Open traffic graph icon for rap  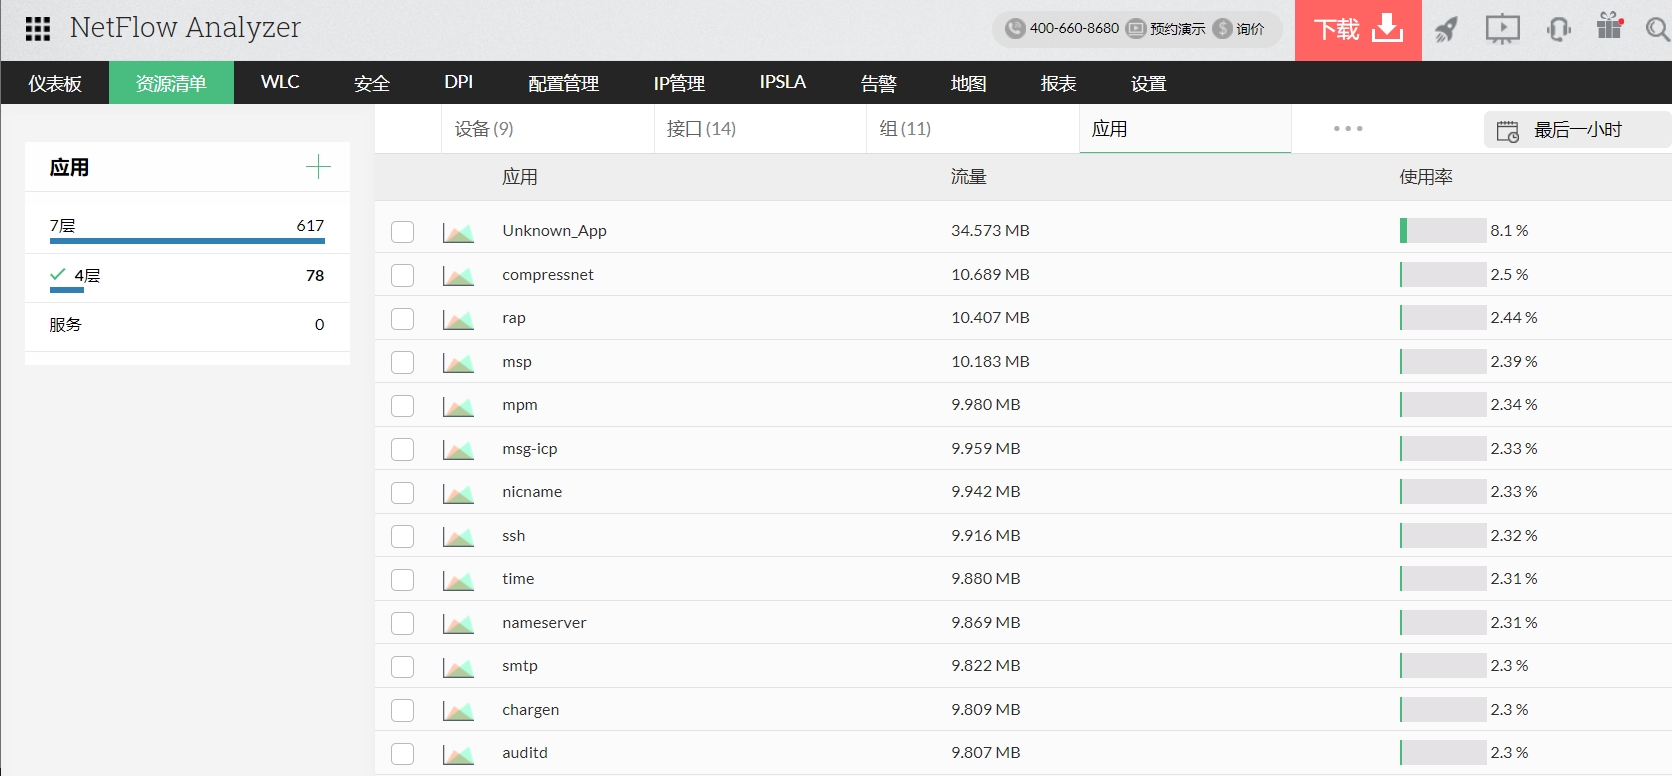[x=458, y=319]
